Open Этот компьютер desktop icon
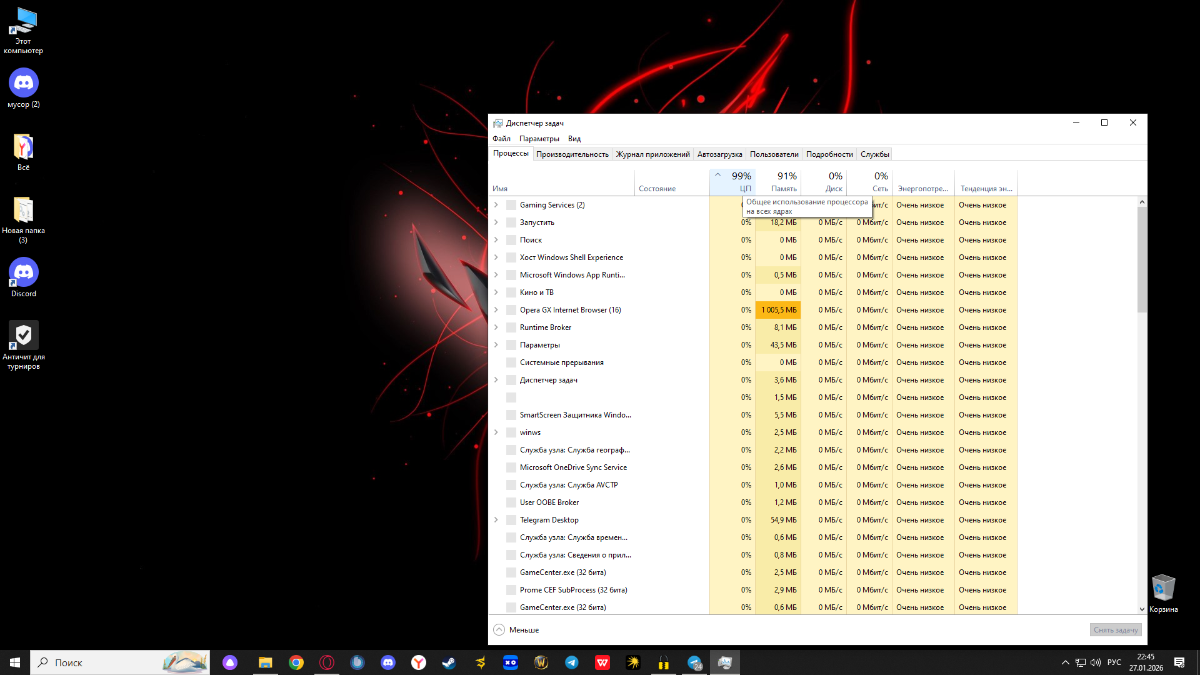The height and width of the screenshot is (675, 1200). tap(23, 20)
